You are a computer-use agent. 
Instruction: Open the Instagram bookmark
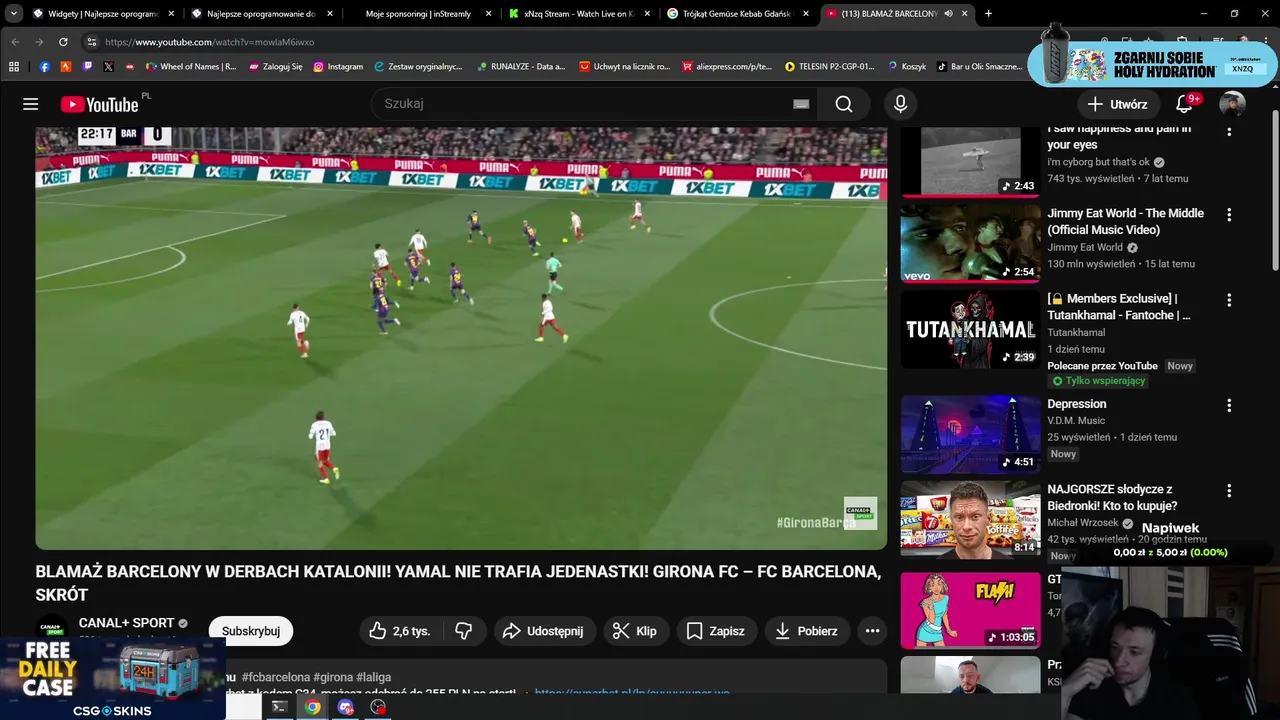[338, 67]
